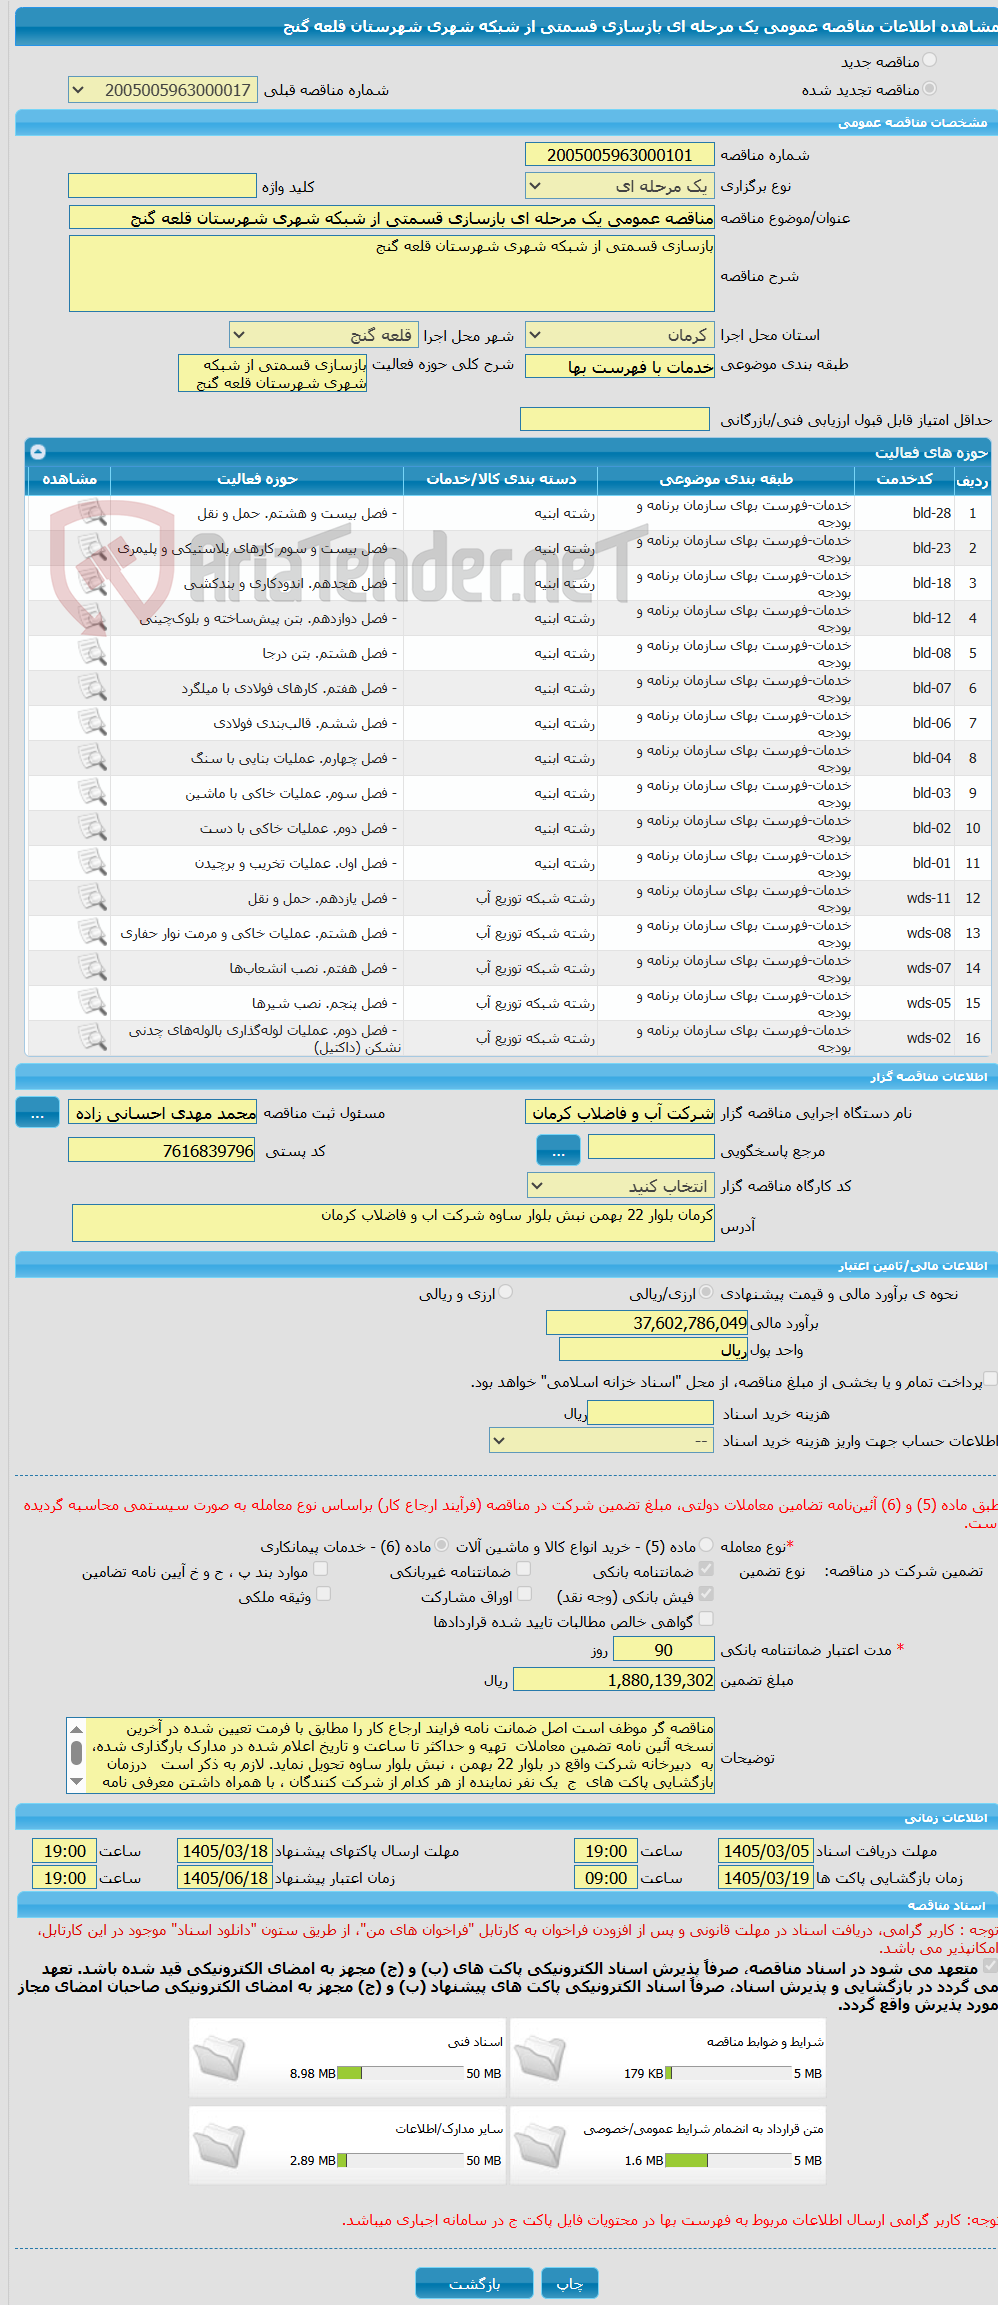The width and height of the screenshot is (998, 2305).
Task: Open the نوع برگزاری dropdown
Action: click(x=620, y=186)
